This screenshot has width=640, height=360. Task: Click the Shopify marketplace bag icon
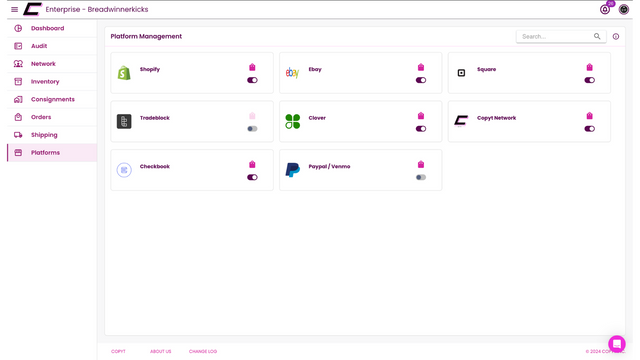pyautogui.click(x=252, y=67)
